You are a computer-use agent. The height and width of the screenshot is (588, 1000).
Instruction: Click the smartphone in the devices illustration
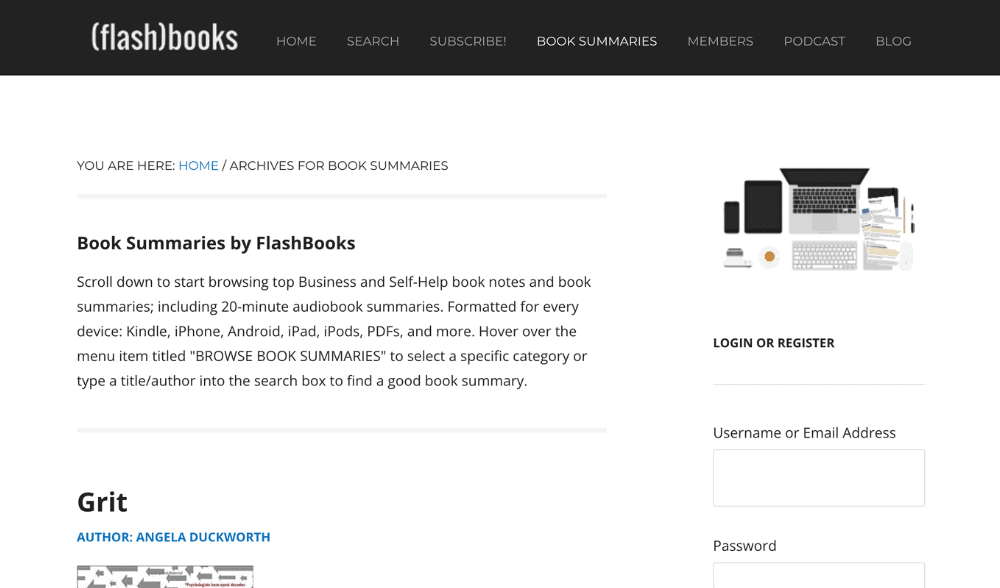point(732,217)
